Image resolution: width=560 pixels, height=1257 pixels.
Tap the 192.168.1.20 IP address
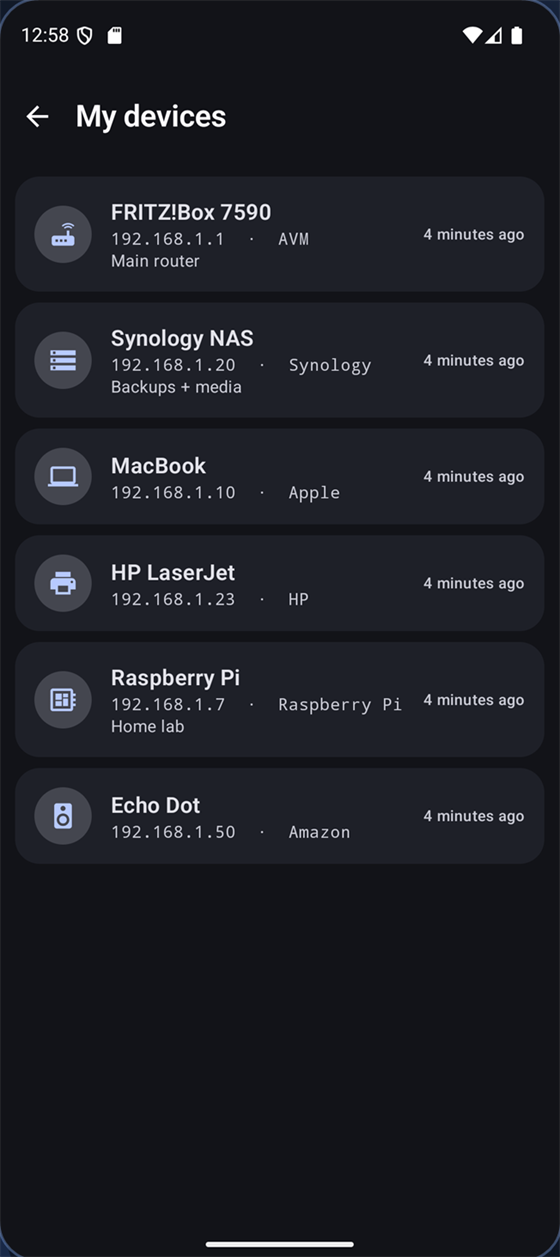[173, 365]
